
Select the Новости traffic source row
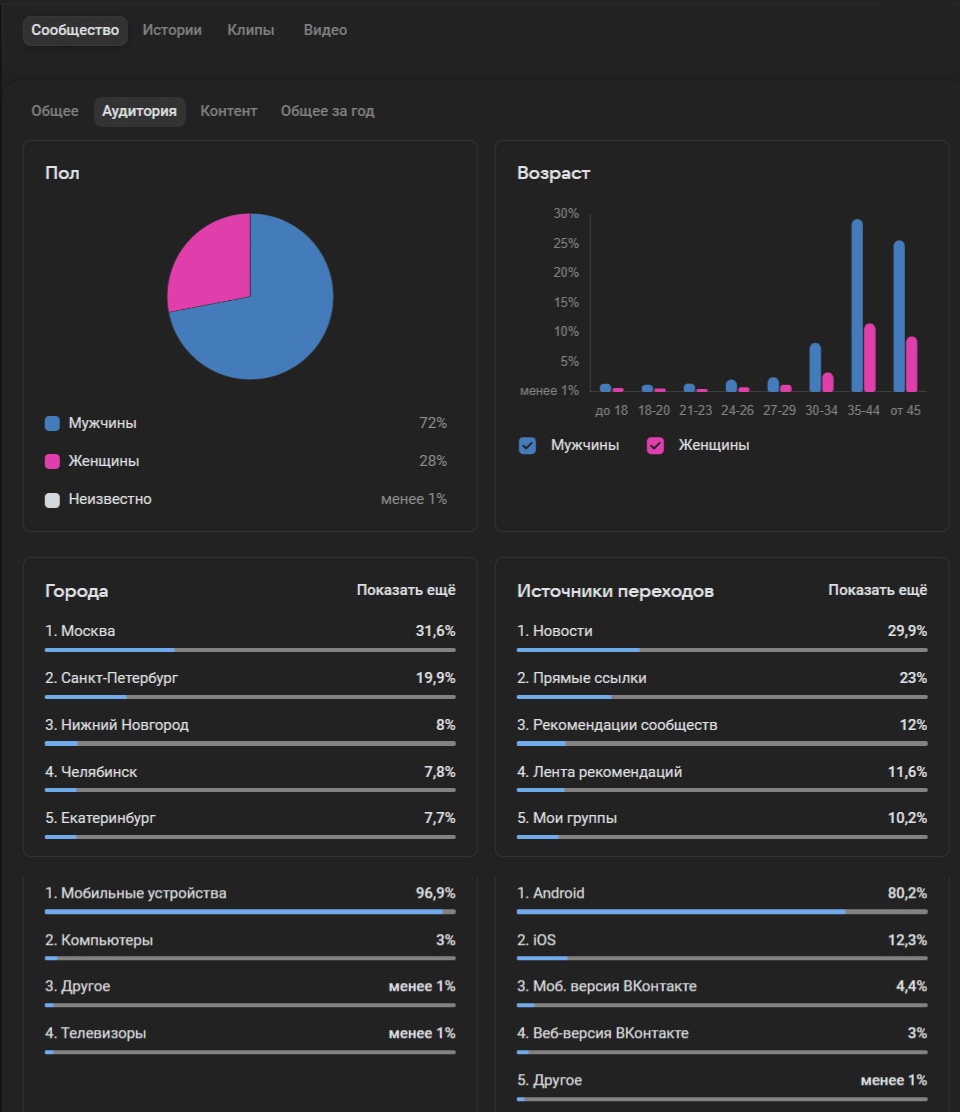(721, 632)
